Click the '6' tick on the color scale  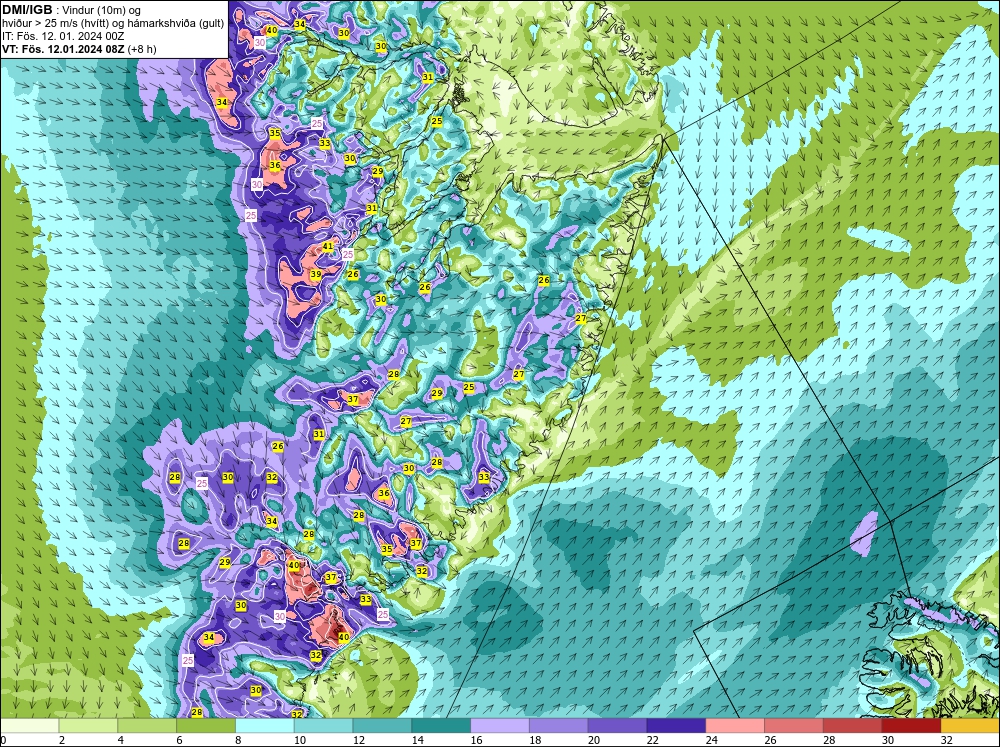179,740
